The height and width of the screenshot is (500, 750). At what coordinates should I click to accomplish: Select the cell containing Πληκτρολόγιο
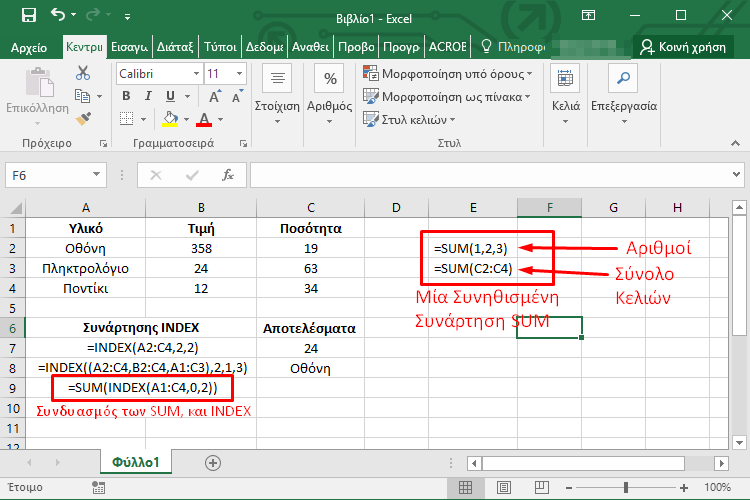point(85,268)
